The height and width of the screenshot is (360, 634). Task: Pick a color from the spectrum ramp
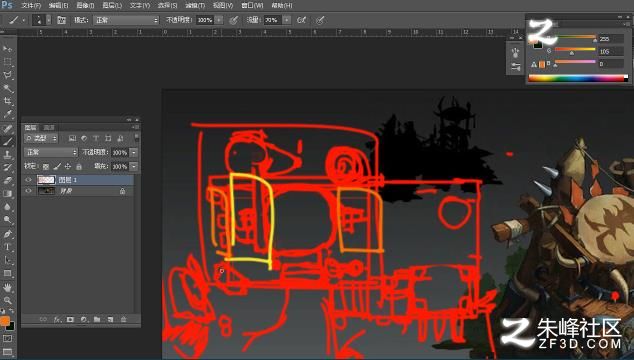(578, 78)
